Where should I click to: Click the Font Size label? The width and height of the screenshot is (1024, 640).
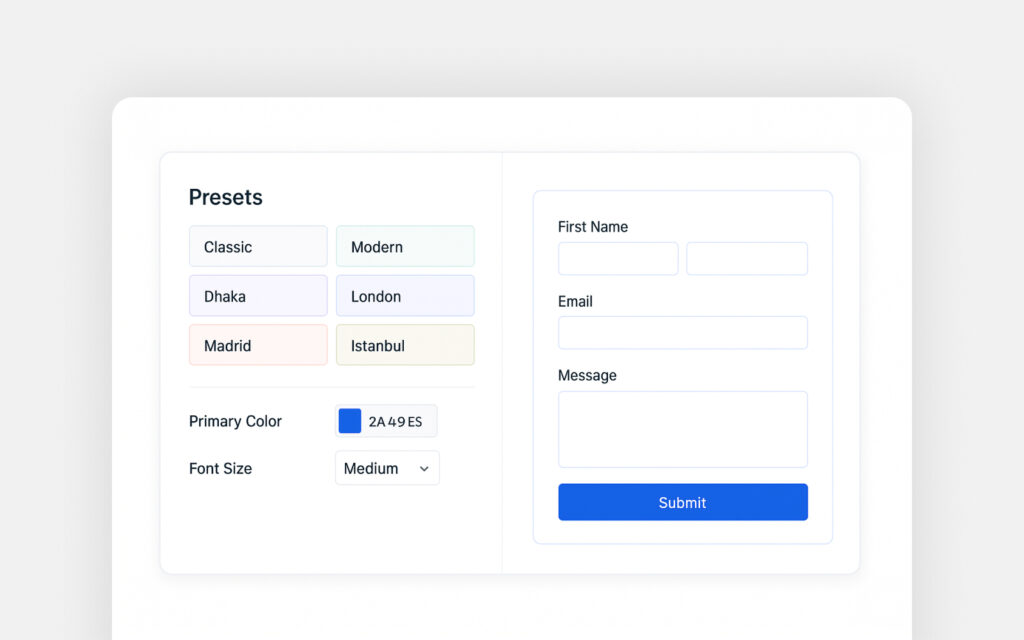(220, 468)
